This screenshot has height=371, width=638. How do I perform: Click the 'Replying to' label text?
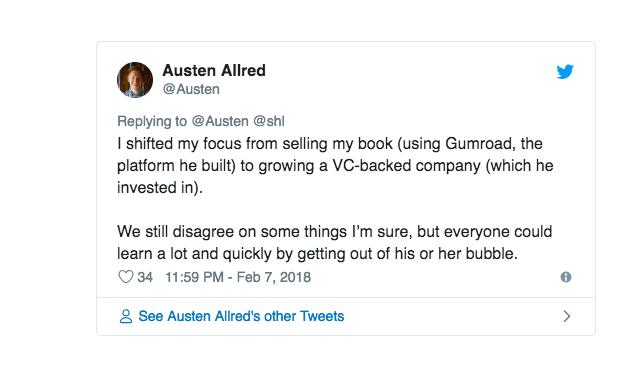(x=152, y=121)
